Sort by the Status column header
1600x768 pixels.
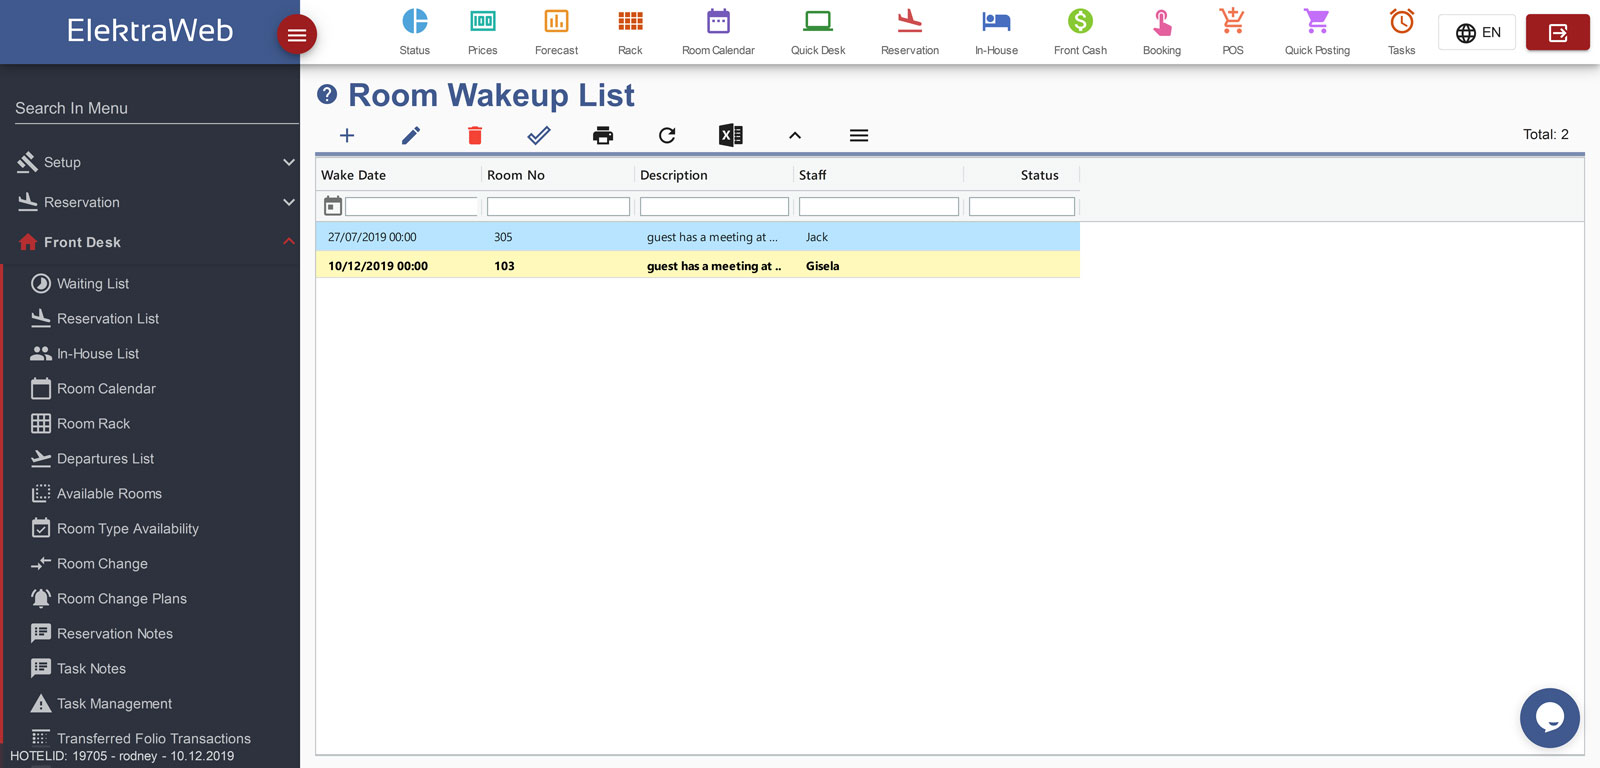(1039, 175)
